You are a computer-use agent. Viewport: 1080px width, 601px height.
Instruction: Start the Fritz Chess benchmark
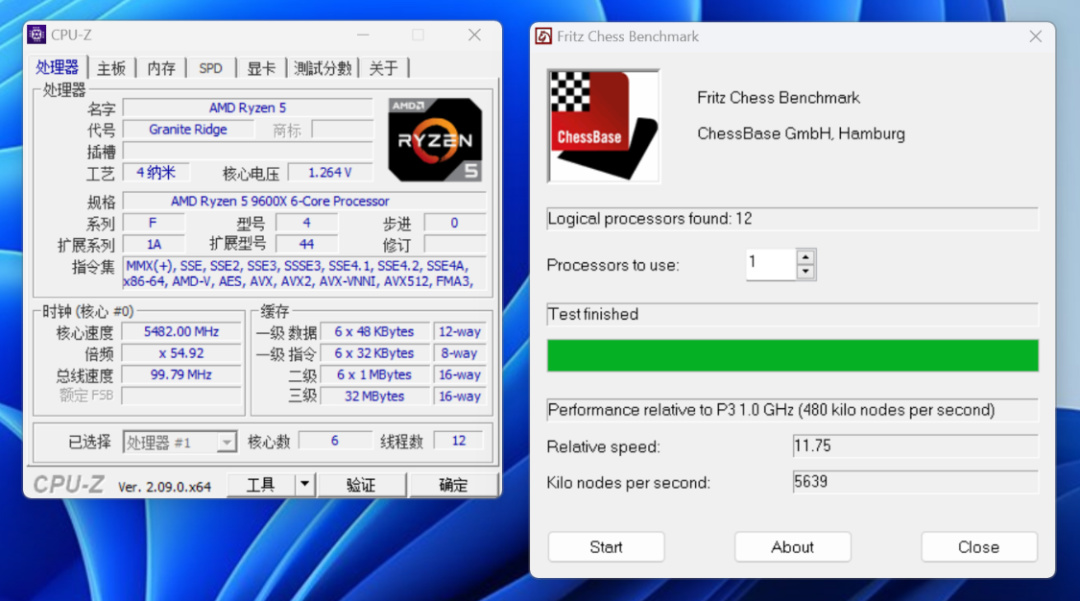[x=606, y=547]
